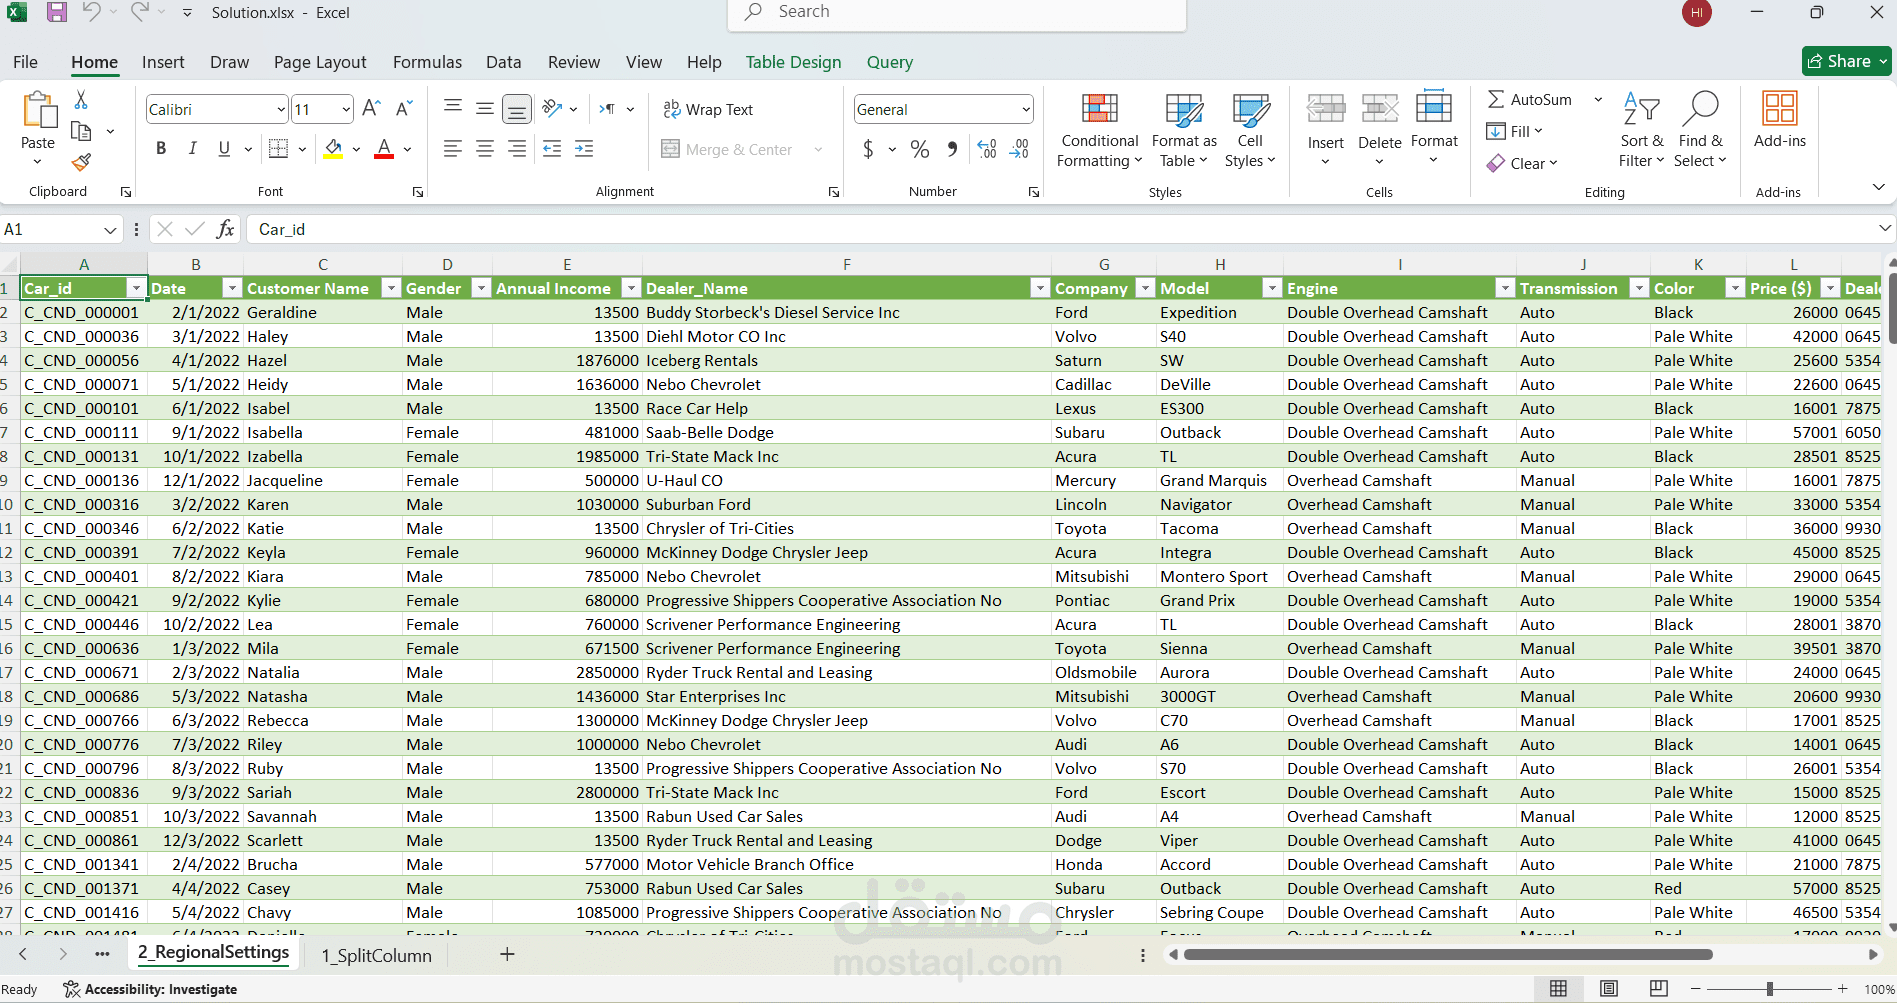
Task: Click the Increase Decimal icon
Action: coord(987,149)
